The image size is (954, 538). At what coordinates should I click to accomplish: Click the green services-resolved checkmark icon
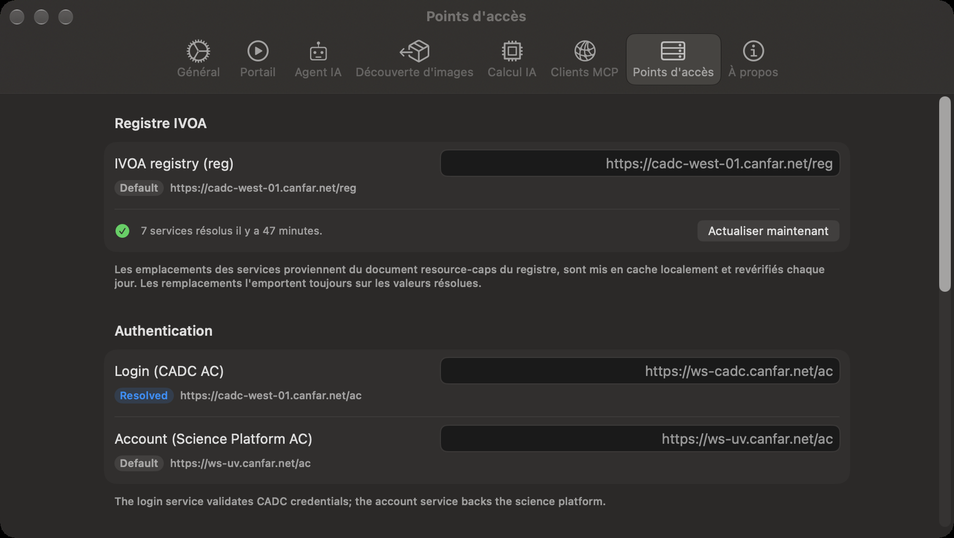coord(122,231)
